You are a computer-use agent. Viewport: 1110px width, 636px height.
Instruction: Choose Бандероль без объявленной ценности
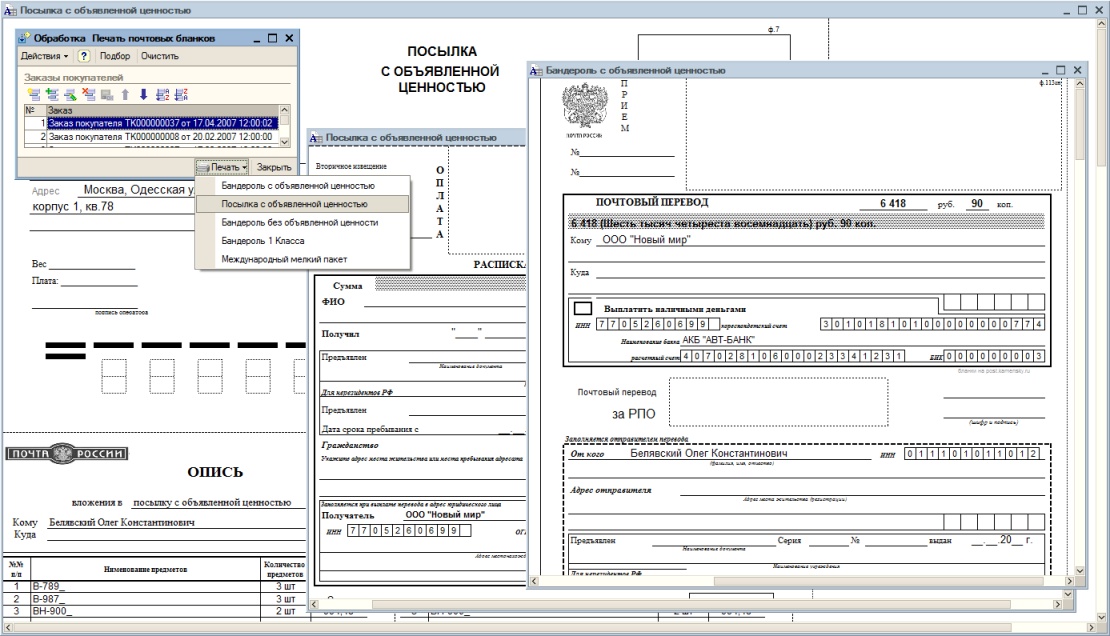point(299,222)
